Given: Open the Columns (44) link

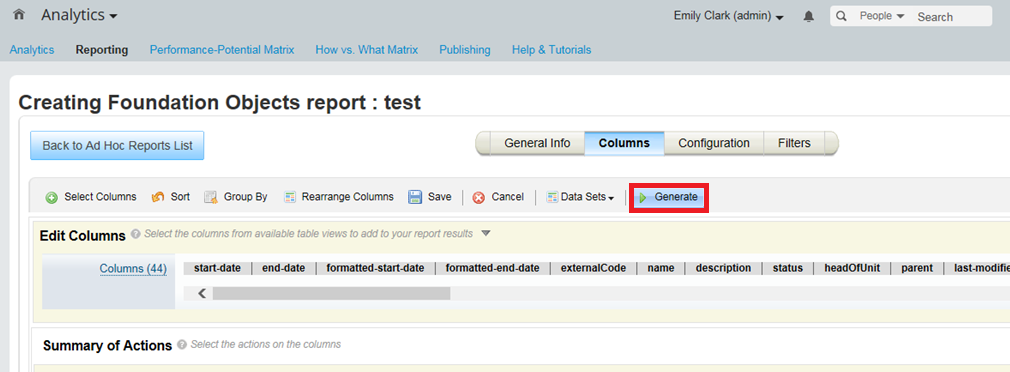Looking at the screenshot, I should [x=133, y=268].
